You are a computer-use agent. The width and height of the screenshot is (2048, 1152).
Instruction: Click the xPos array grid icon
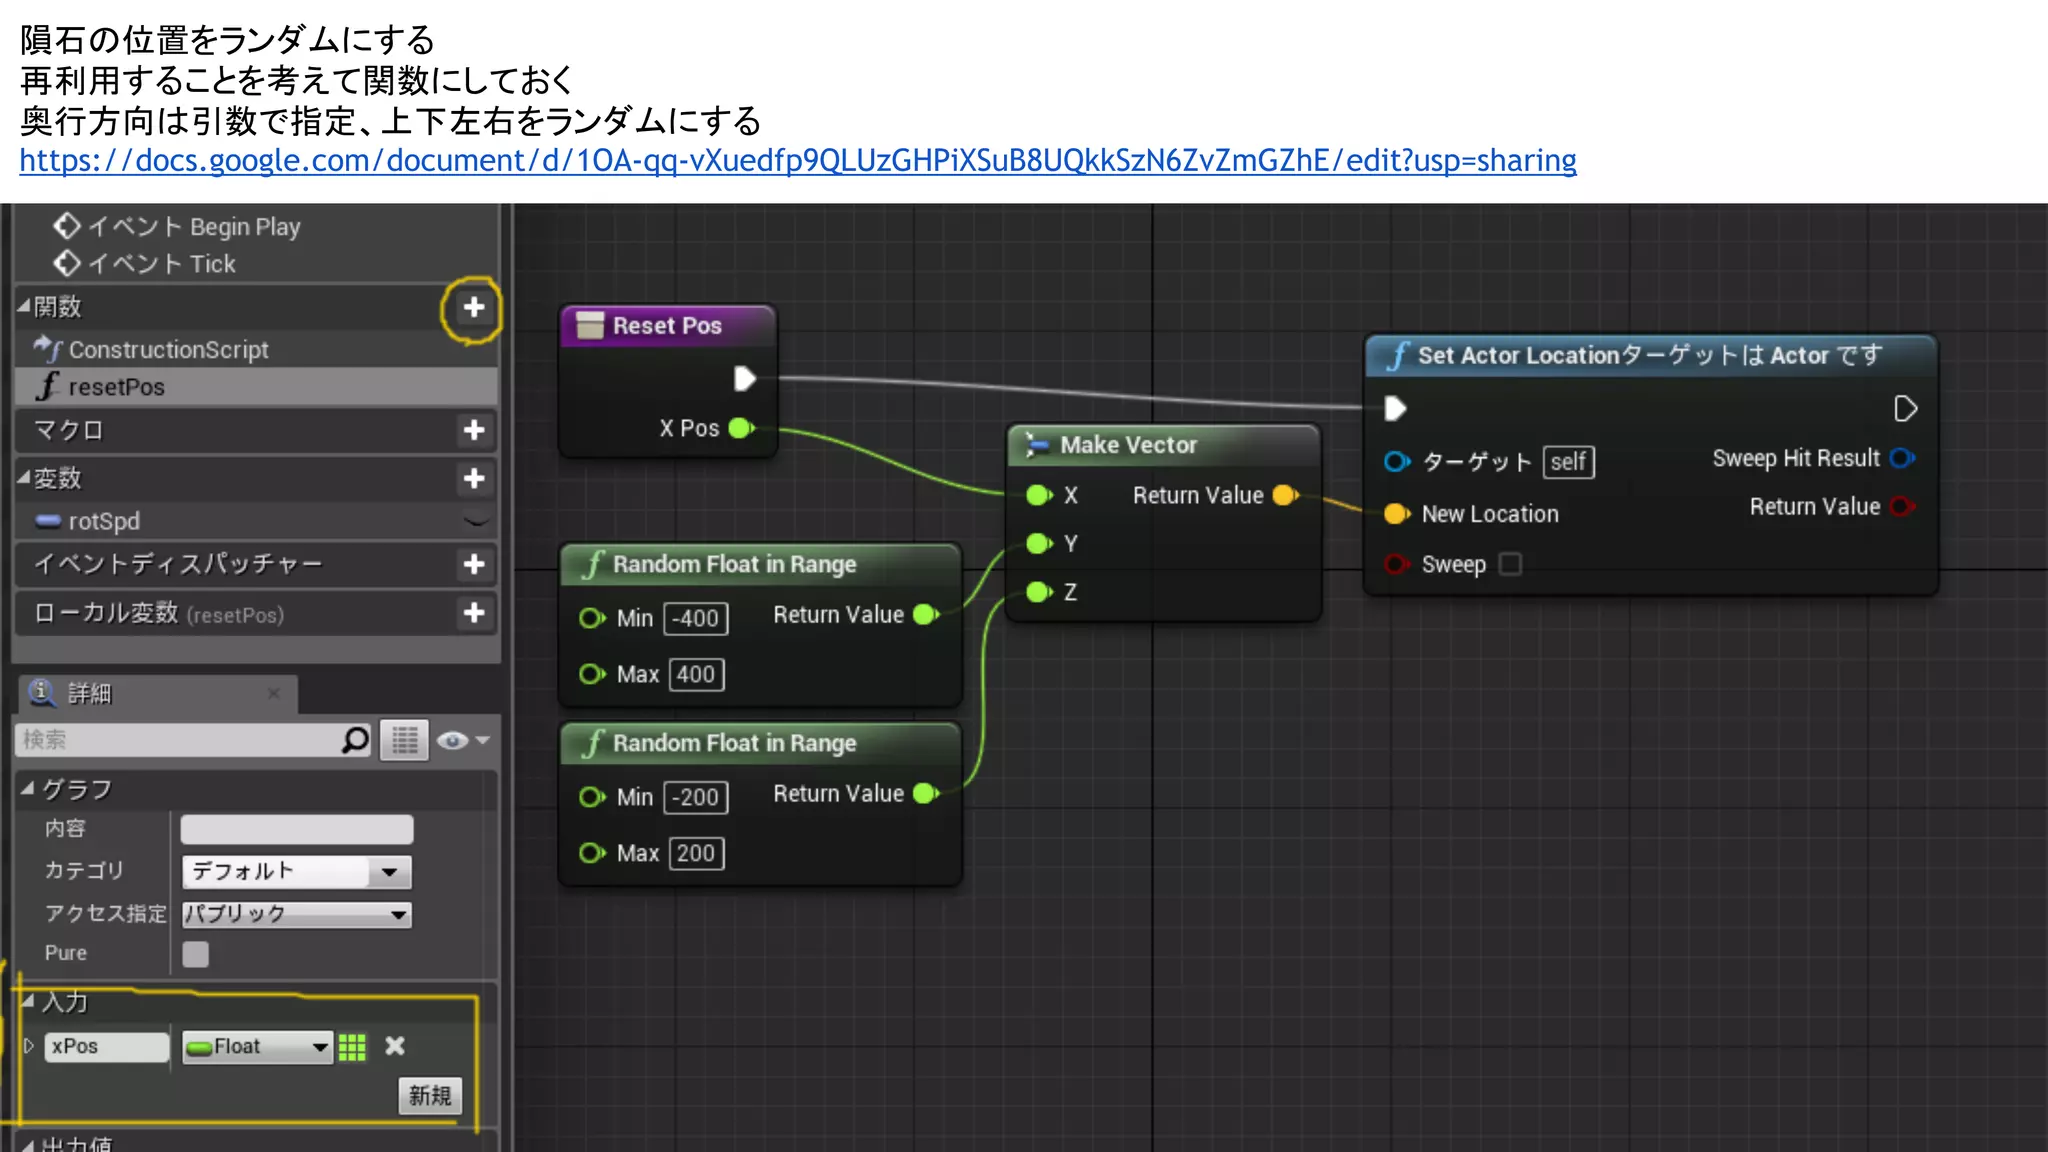pyautogui.click(x=352, y=1047)
